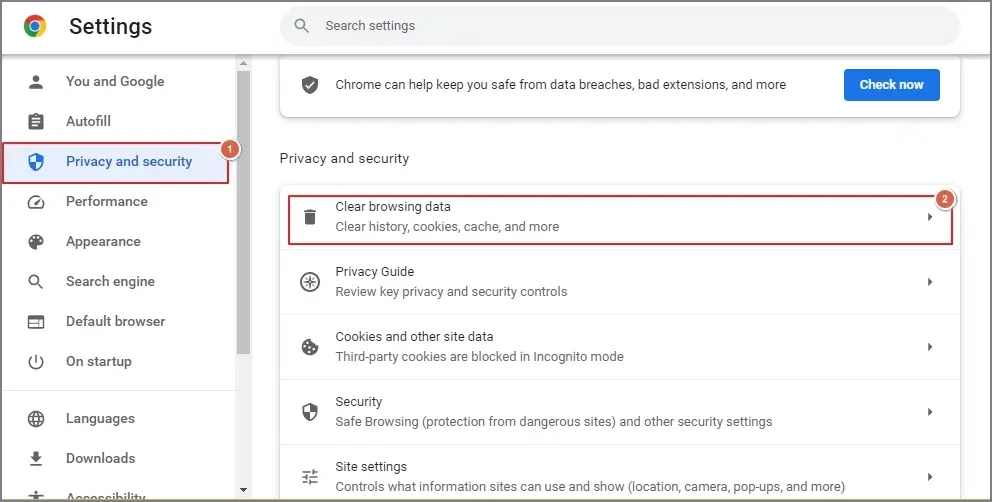Click the Privacy and security shield icon
This screenshot has height=502, width=992.
point(36,162)
